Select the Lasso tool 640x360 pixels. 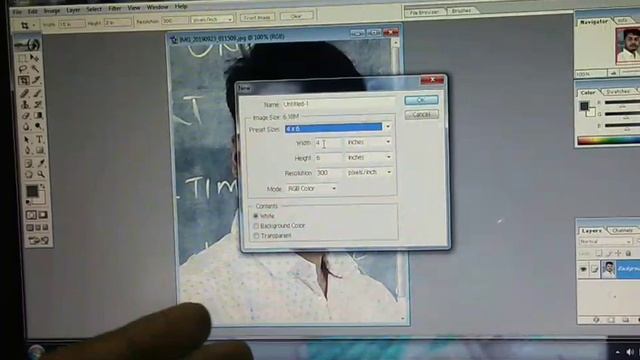tap(24, 69)
